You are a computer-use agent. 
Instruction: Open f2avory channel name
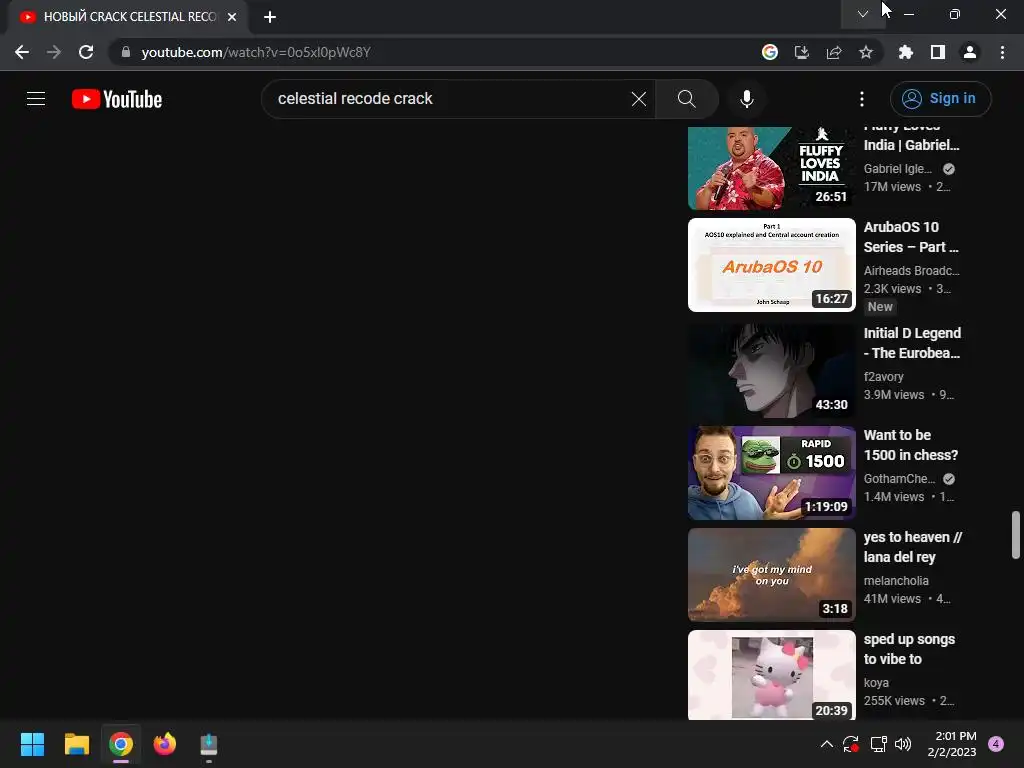[x=884, y=377]
